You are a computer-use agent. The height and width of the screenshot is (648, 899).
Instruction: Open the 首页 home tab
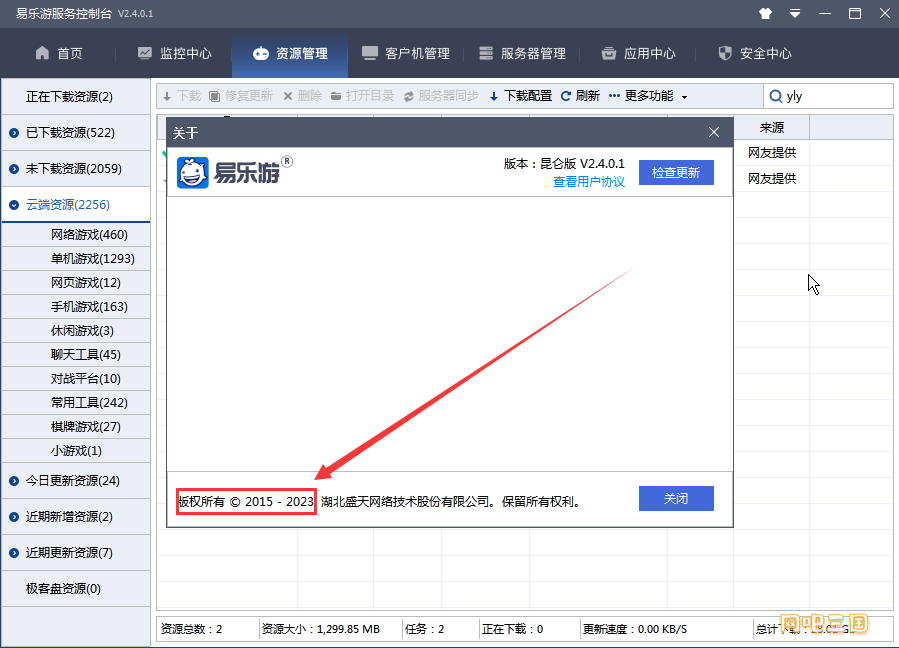[x=59, y=53]
